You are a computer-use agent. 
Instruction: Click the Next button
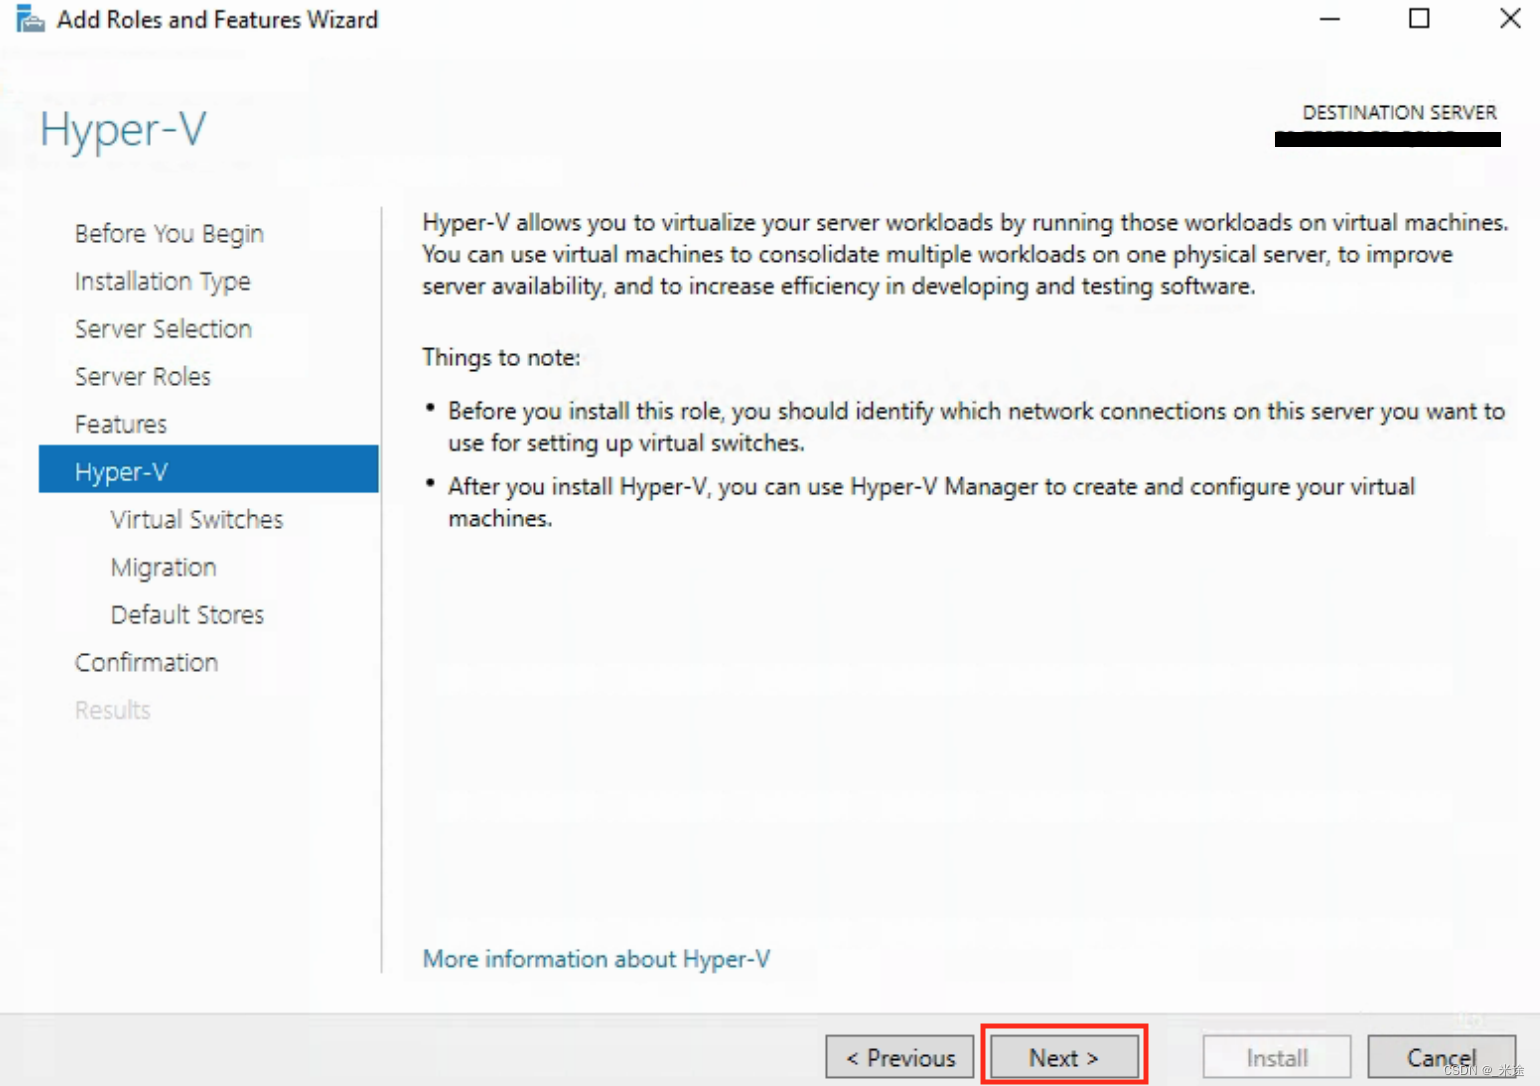tap(1063, 1056)
